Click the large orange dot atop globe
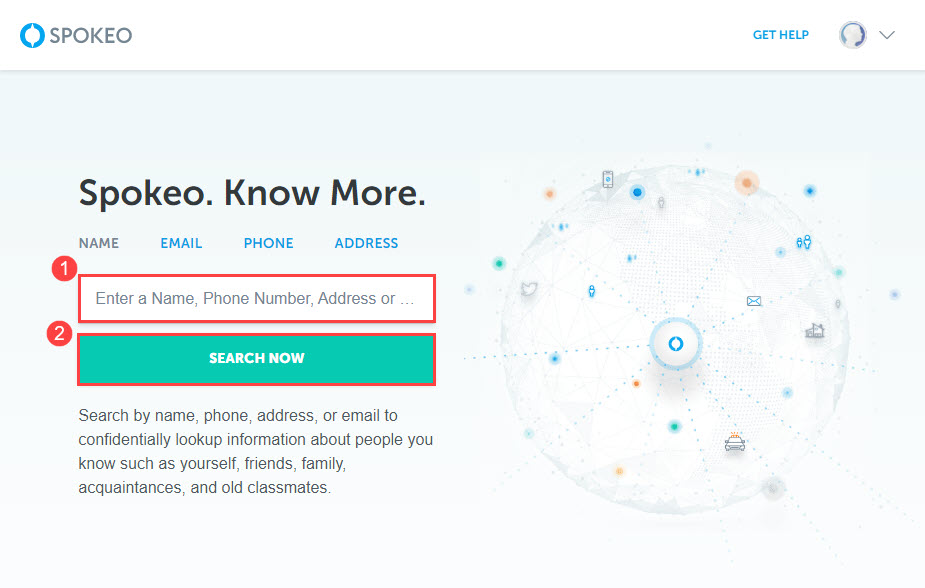Image resolution: width=925 pixels, height=588 pixels. tap(746, 183)
